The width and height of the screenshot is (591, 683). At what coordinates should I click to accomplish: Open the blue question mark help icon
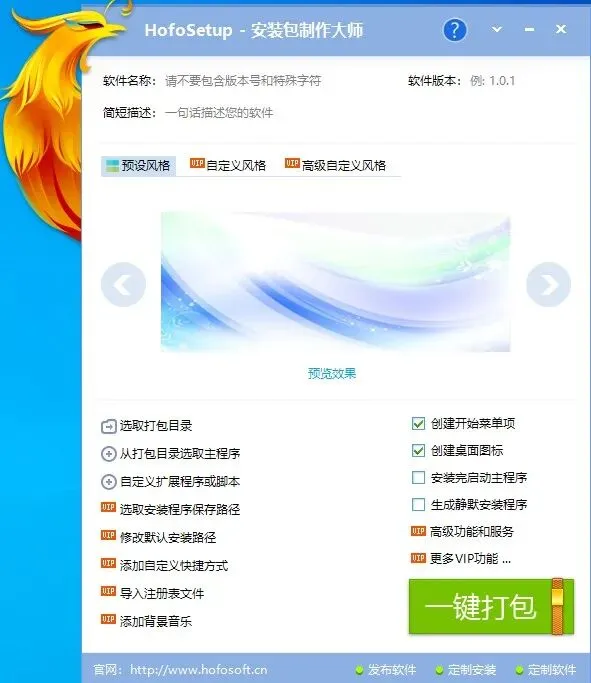tap(454, 30)
